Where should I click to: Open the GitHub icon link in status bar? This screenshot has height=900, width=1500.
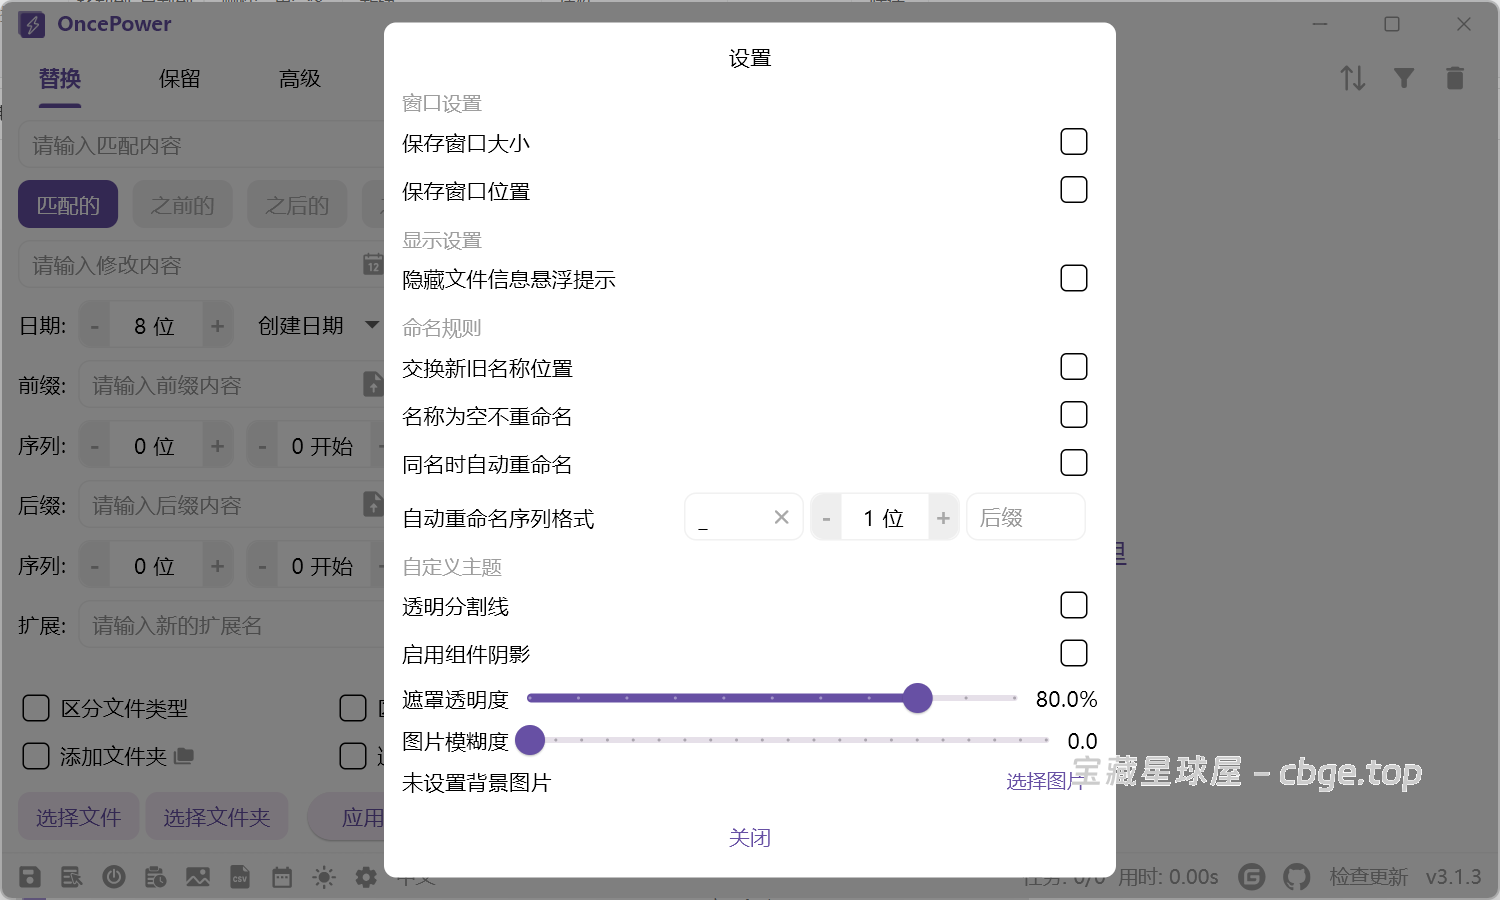click(x=1297, y=877)
